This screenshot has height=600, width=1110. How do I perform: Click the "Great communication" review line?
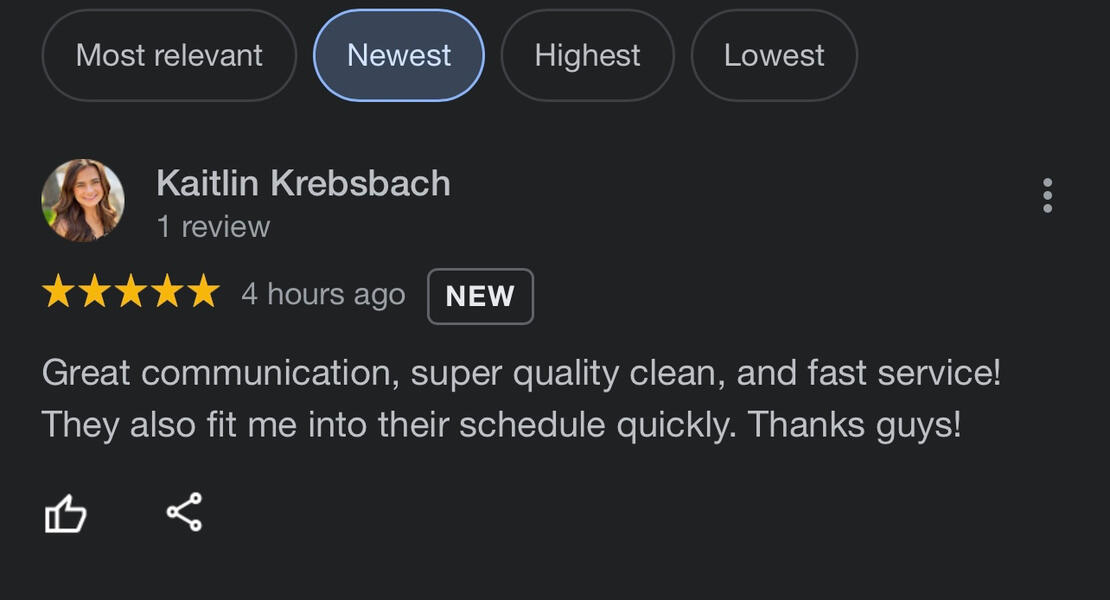520,374
